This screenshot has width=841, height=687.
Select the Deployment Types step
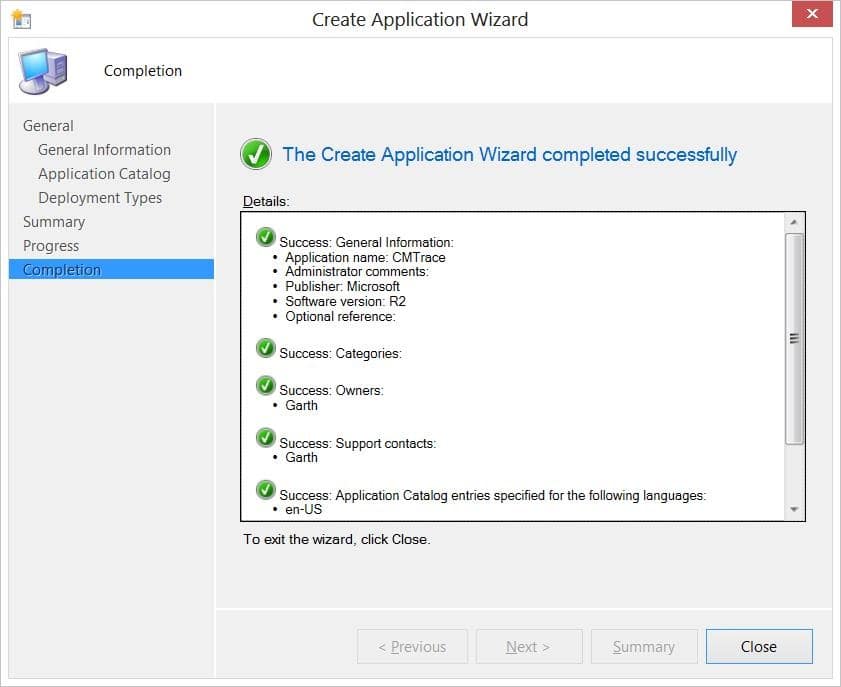(100, 198)
